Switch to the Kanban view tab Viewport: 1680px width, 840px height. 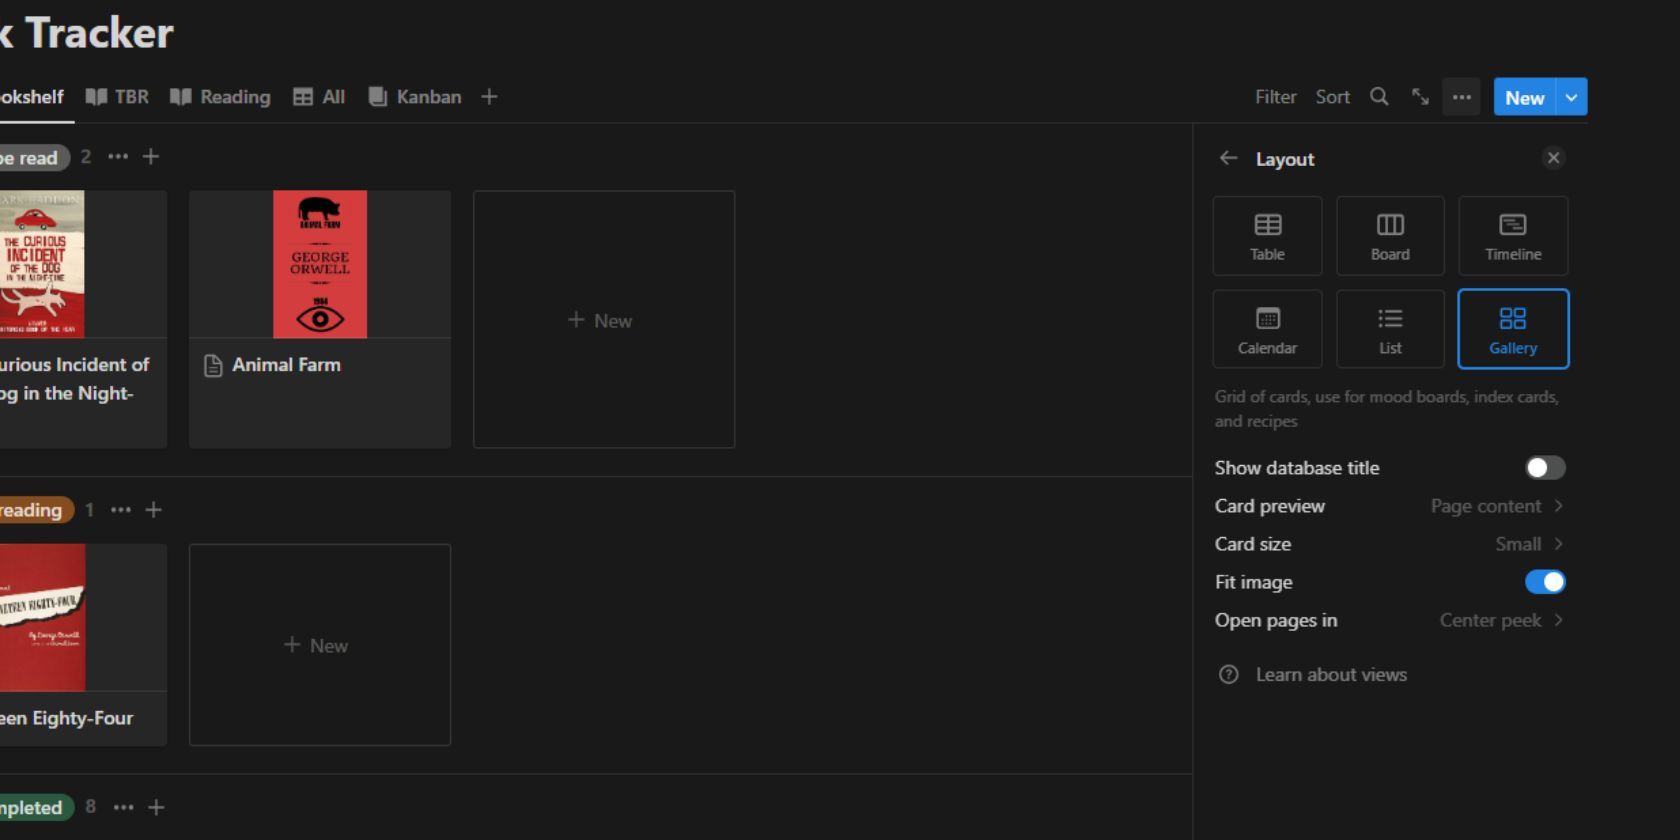click(x=415, y=97)
